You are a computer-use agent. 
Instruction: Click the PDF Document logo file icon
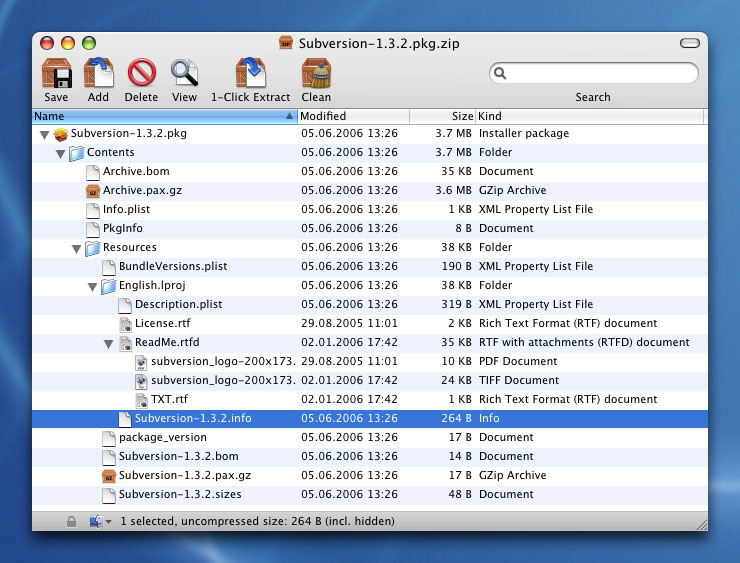(141, 362)
